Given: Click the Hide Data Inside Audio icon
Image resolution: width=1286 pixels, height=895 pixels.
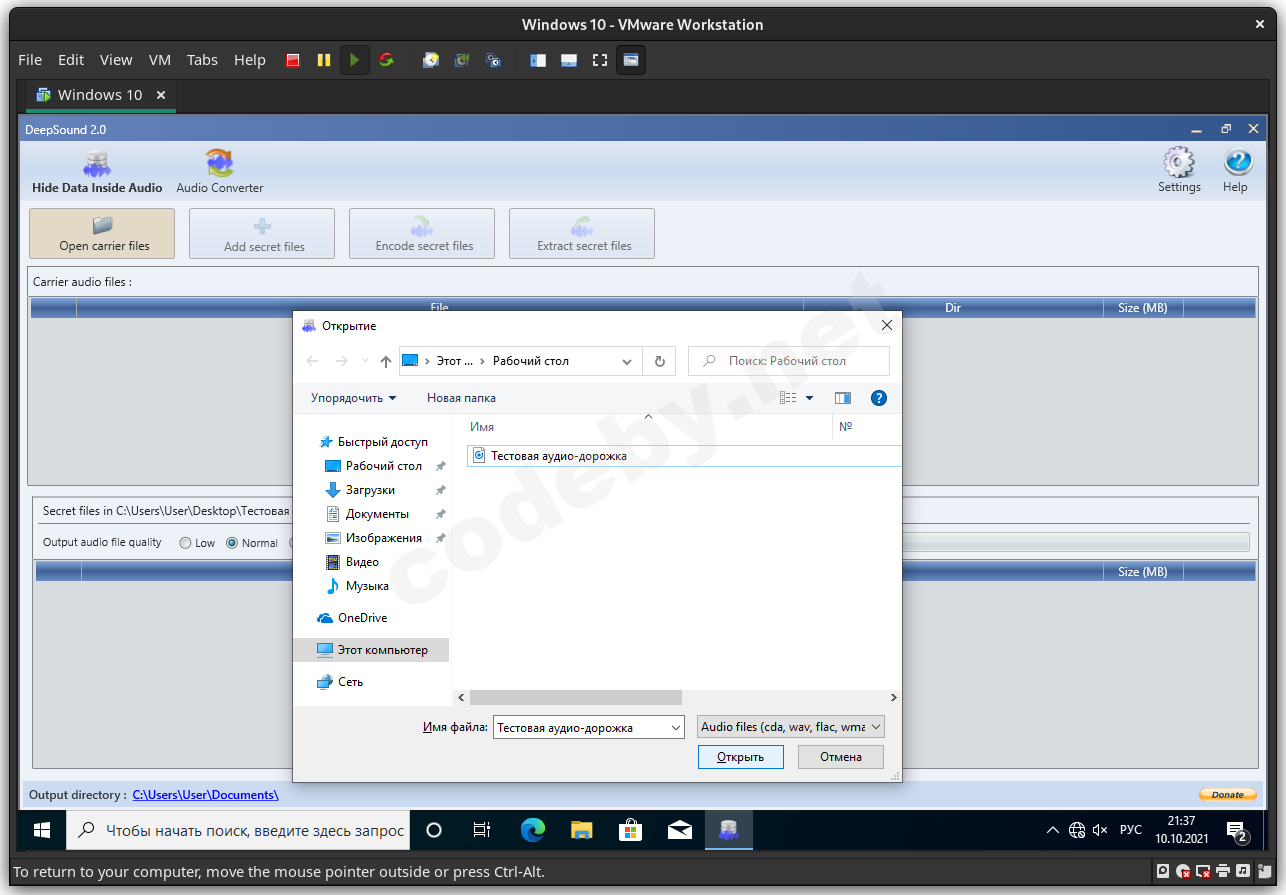Looking at the screenshot, I should pos(96,164).
